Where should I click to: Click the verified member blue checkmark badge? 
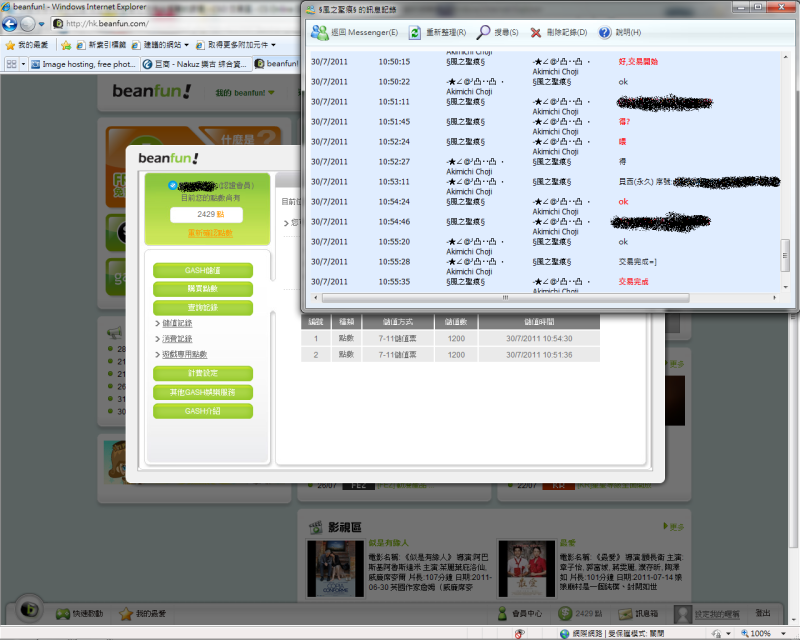pos(172,185)
